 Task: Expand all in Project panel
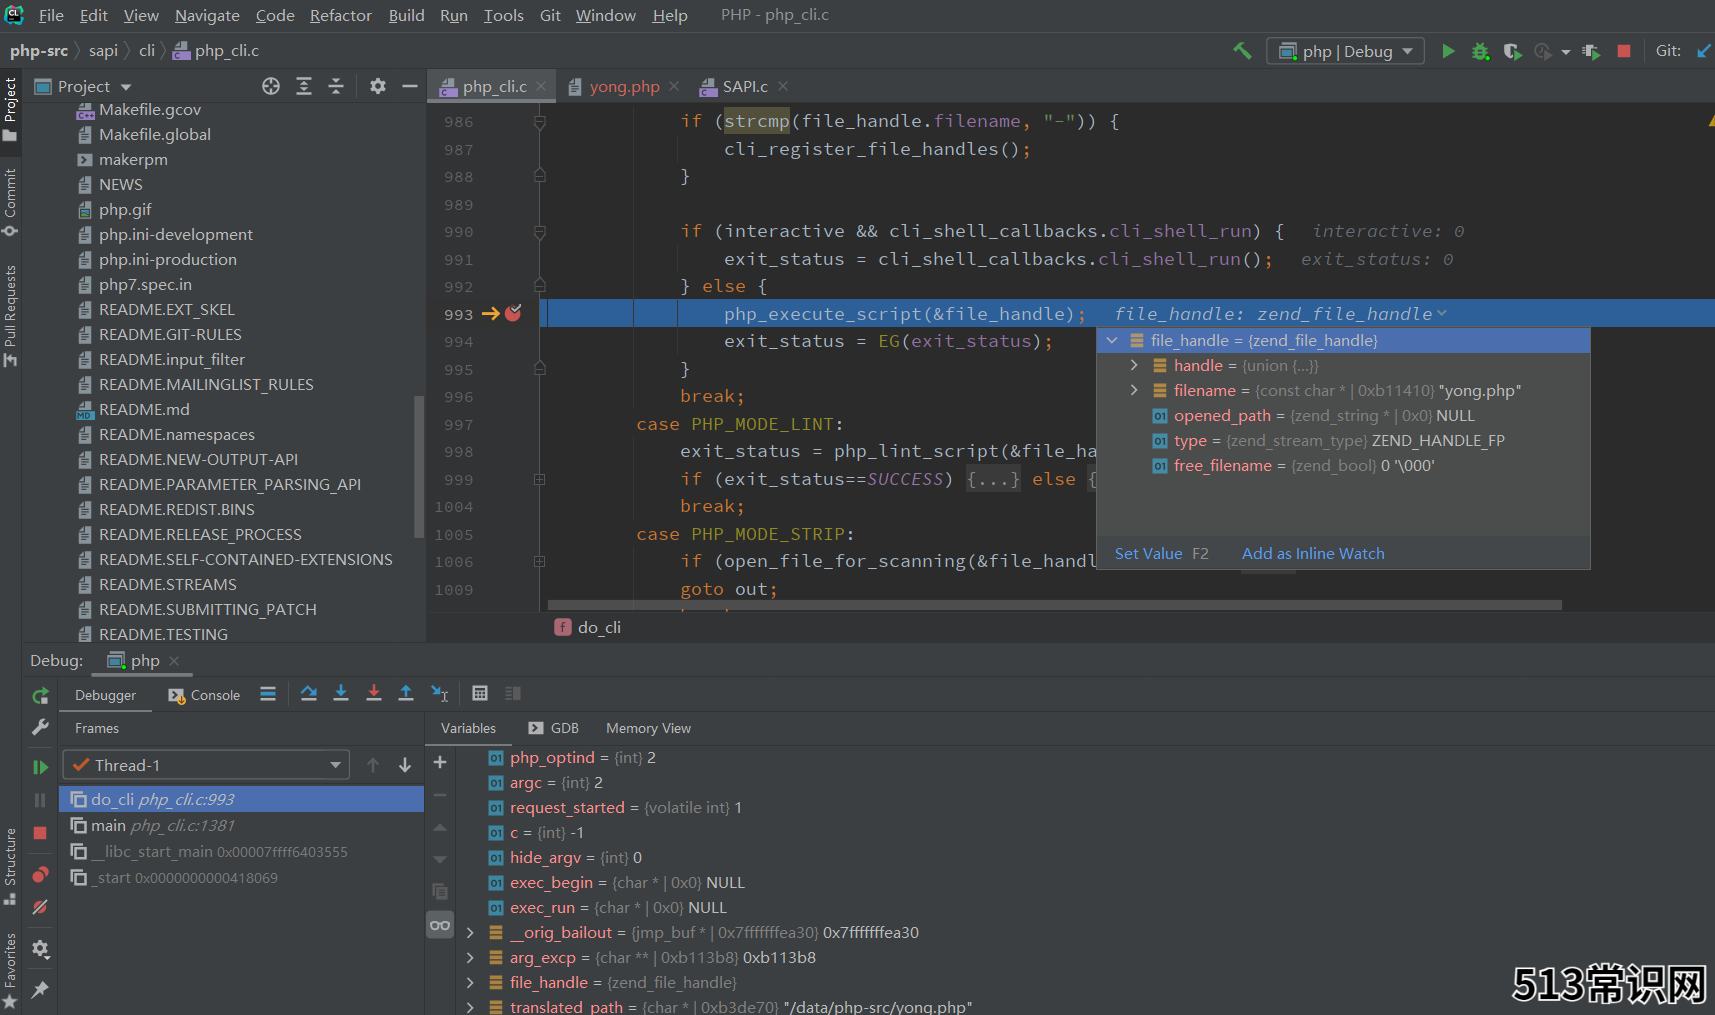click(304, 86)
